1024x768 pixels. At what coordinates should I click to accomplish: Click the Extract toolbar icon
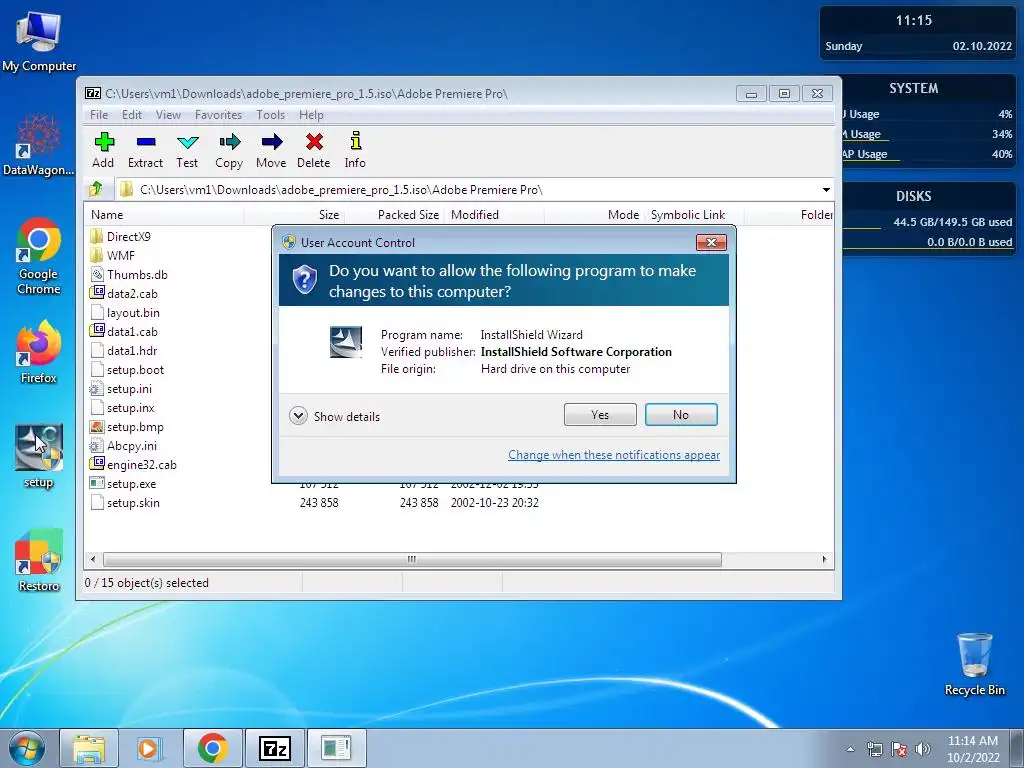tap(145, 150)
